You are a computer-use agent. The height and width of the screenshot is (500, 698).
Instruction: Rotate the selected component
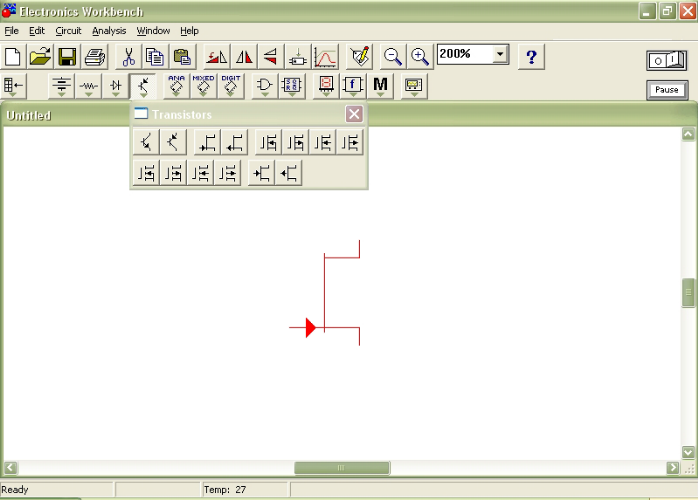(x=216, y=57)
